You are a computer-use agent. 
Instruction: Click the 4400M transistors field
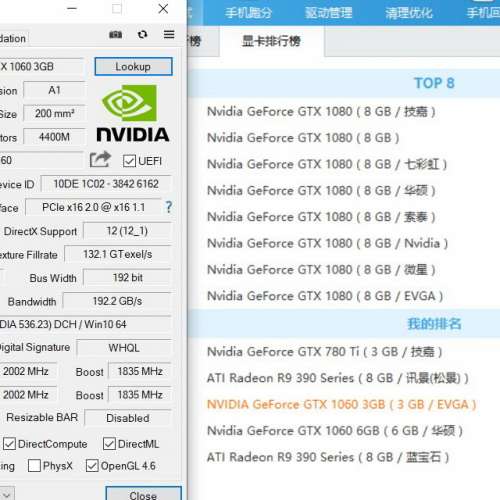[54, 137]
